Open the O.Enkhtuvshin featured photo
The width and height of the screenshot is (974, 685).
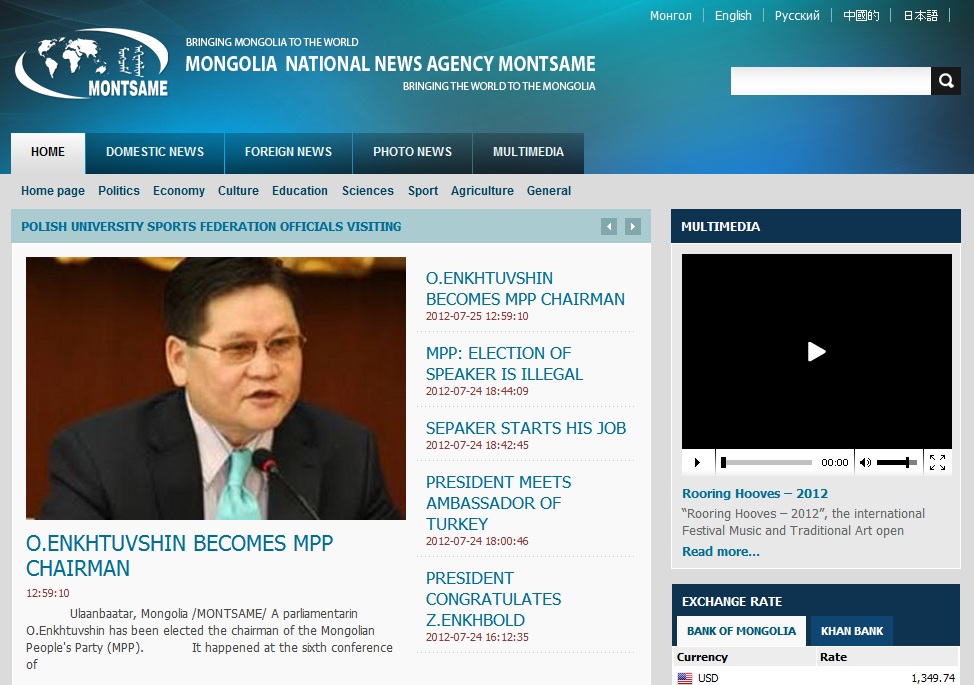[x=216, y=388]
